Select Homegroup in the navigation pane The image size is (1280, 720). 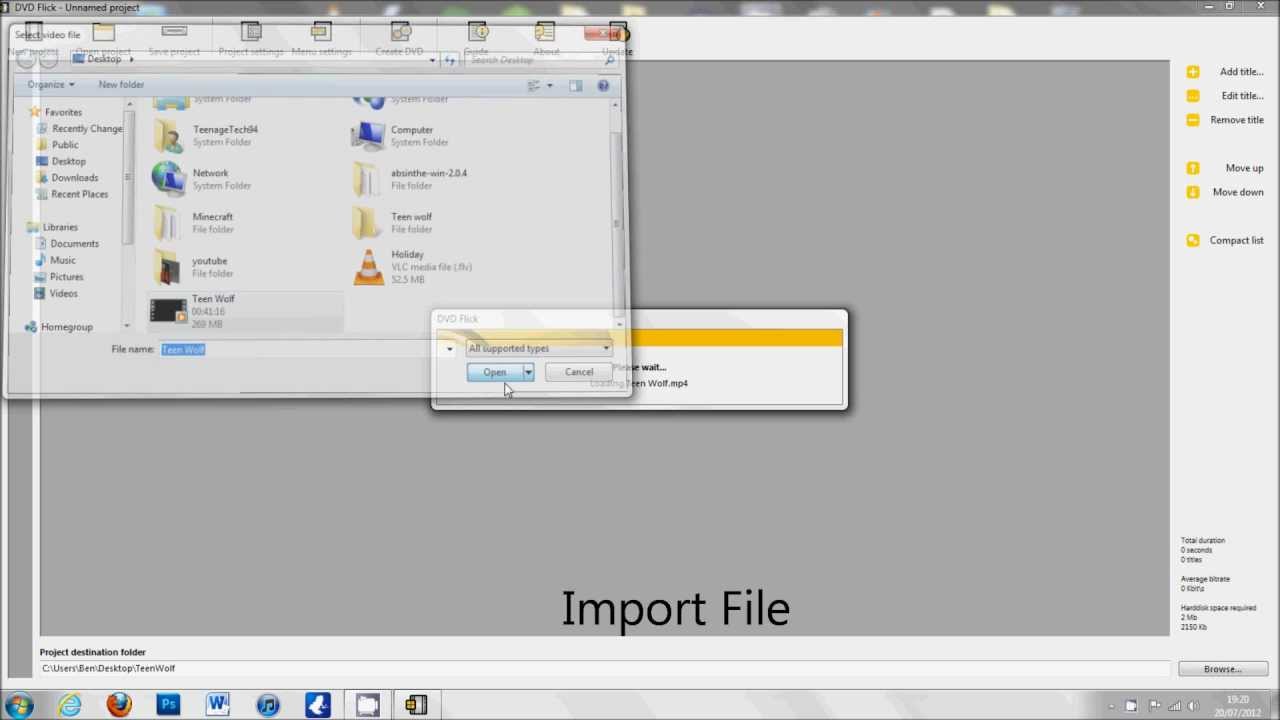(66, 327)
